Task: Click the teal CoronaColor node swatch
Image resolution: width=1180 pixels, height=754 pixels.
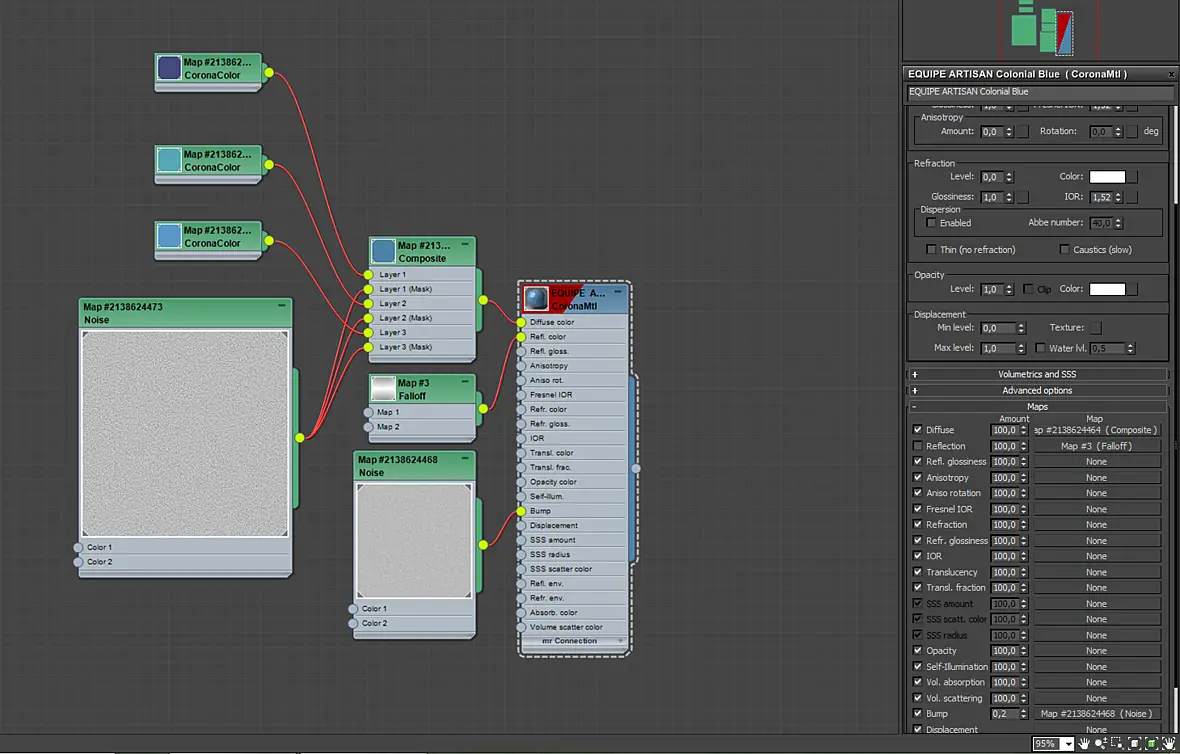Action: click(x=169, y=160)
